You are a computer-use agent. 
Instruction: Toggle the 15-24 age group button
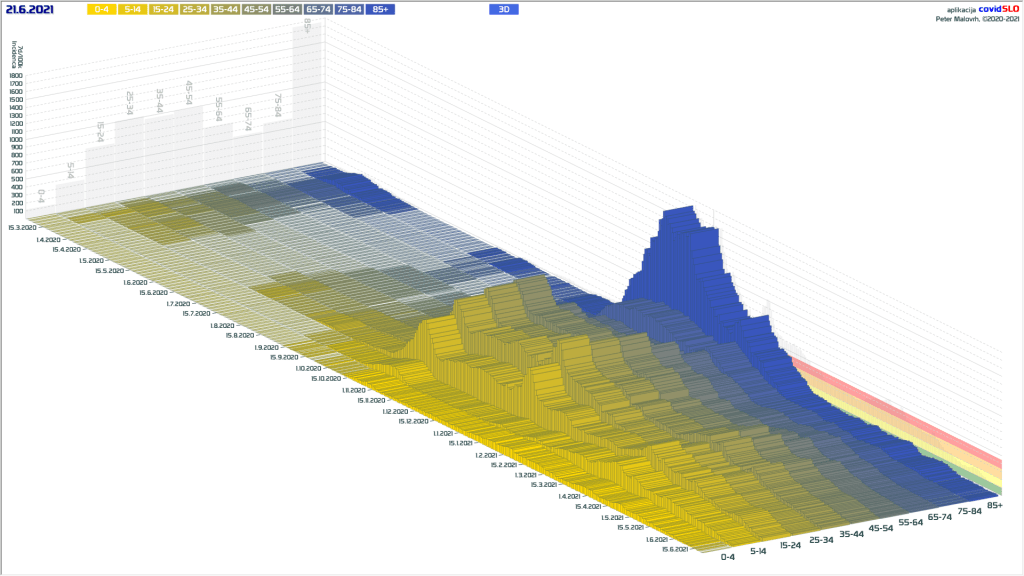[x=163, y=9]
